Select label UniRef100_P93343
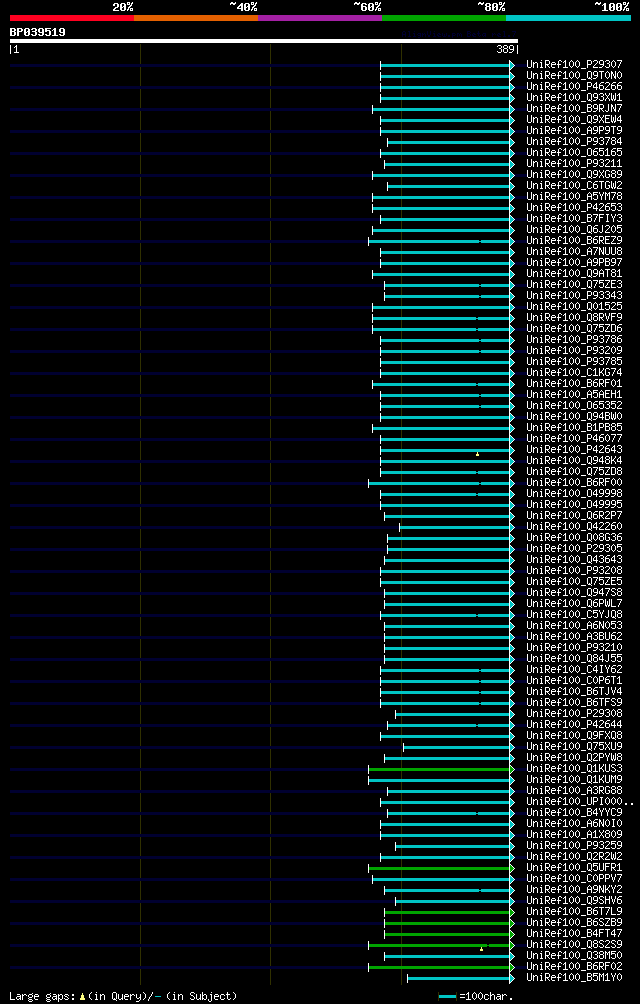The image size is (640, 1004). coord(574,296)
